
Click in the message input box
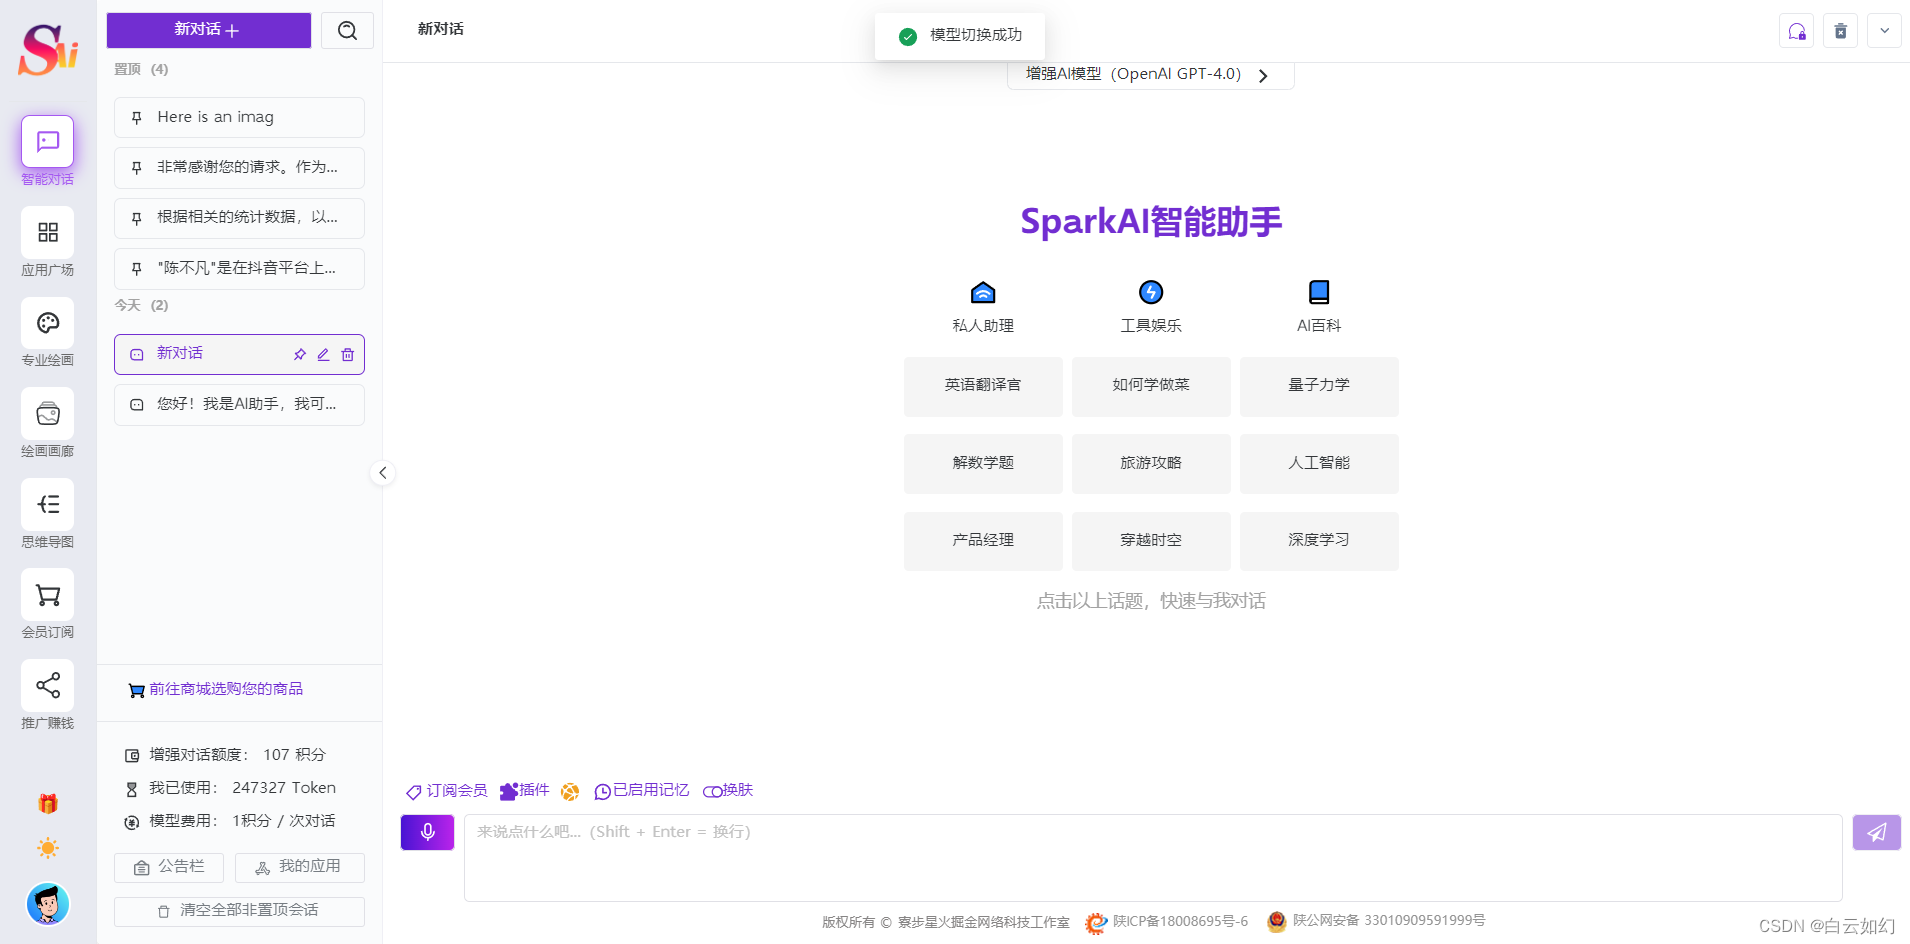1152,858
